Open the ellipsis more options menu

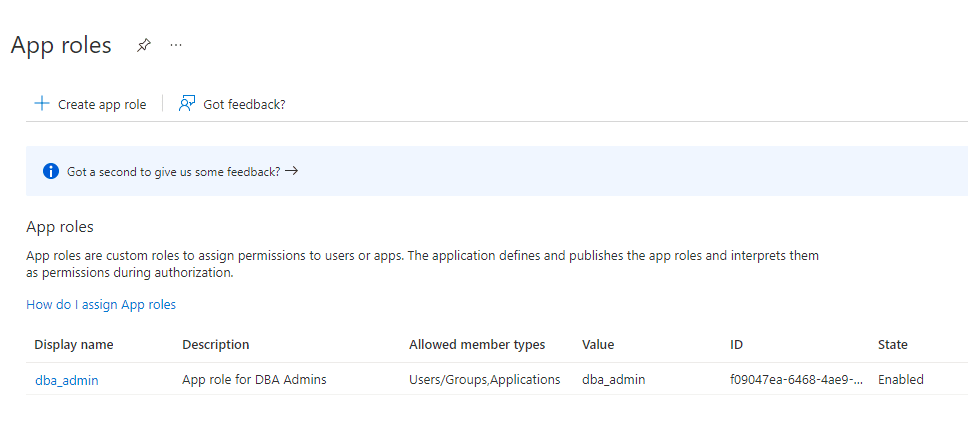176,46
